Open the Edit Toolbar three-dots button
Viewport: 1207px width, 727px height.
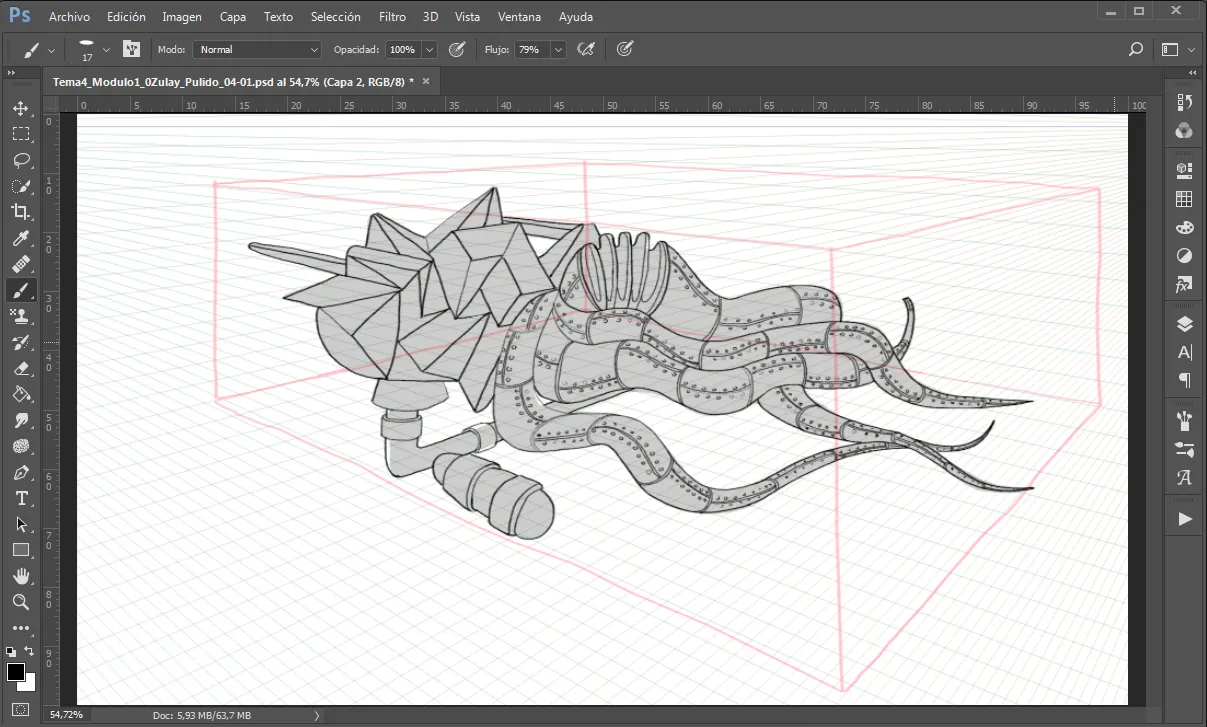[x=21, y=628]
